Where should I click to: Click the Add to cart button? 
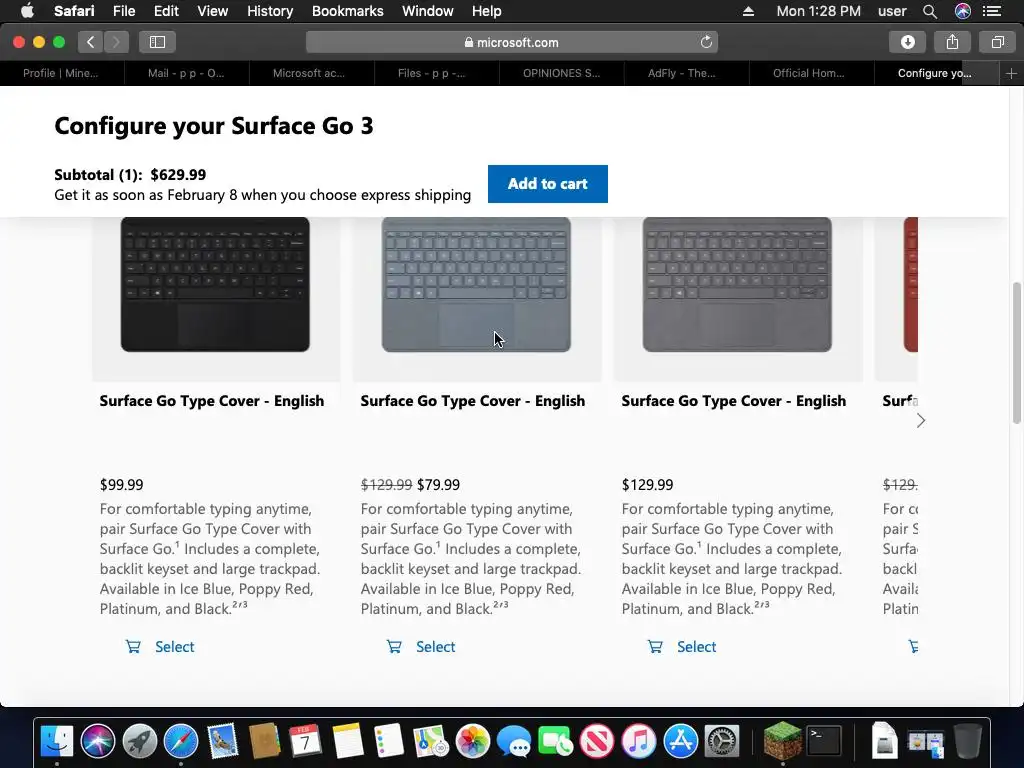547,184
